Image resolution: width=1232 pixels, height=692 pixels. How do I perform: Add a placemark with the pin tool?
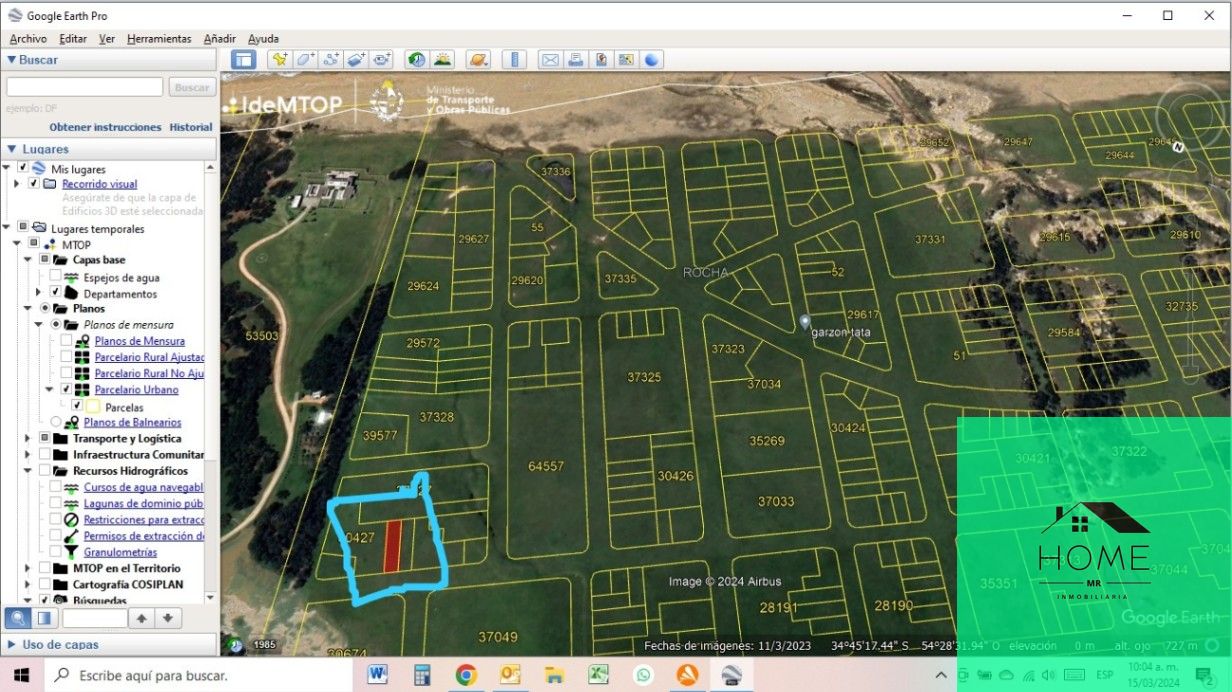click(x=280, y=59)
